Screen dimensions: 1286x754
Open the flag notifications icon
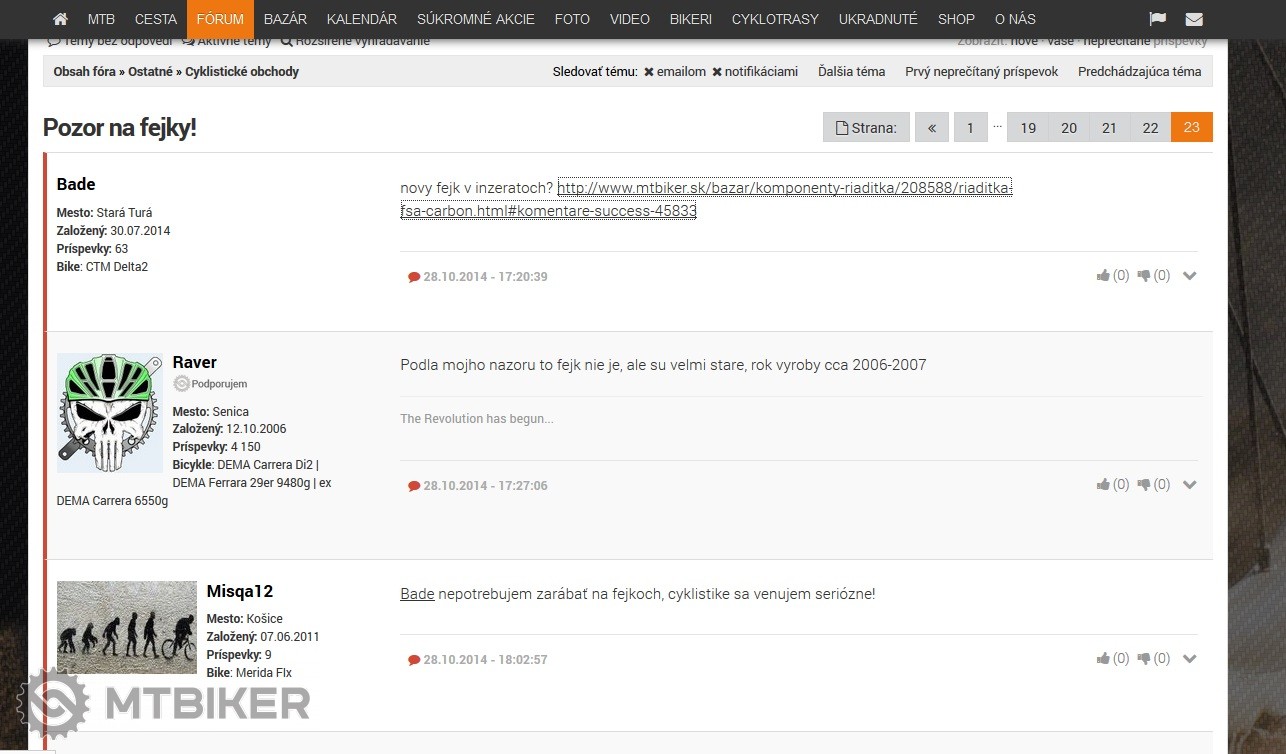tap(1157, 19)
